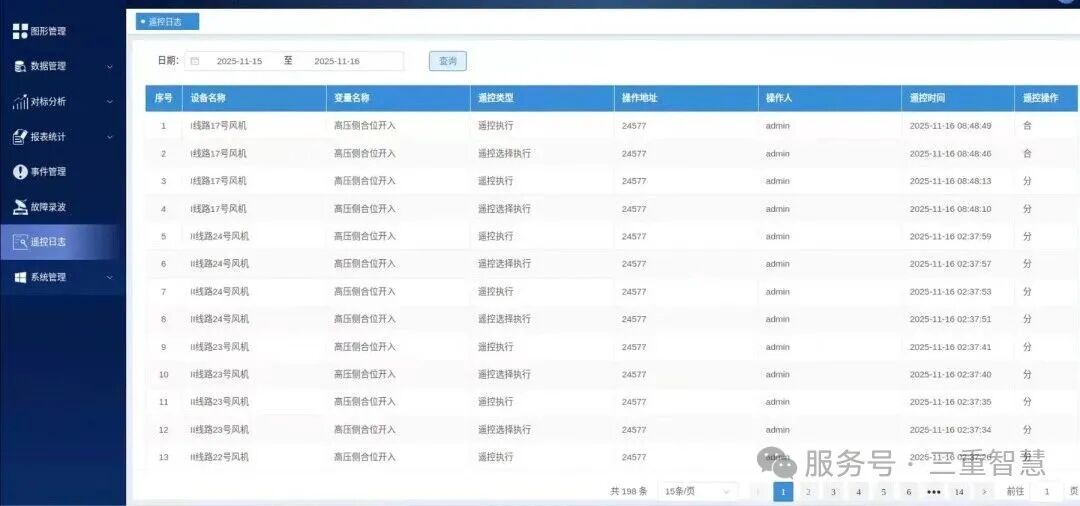Screen dimensions: 1080x506
Task: Click the 事件管理 alert icon
Action: click(21, 172)
